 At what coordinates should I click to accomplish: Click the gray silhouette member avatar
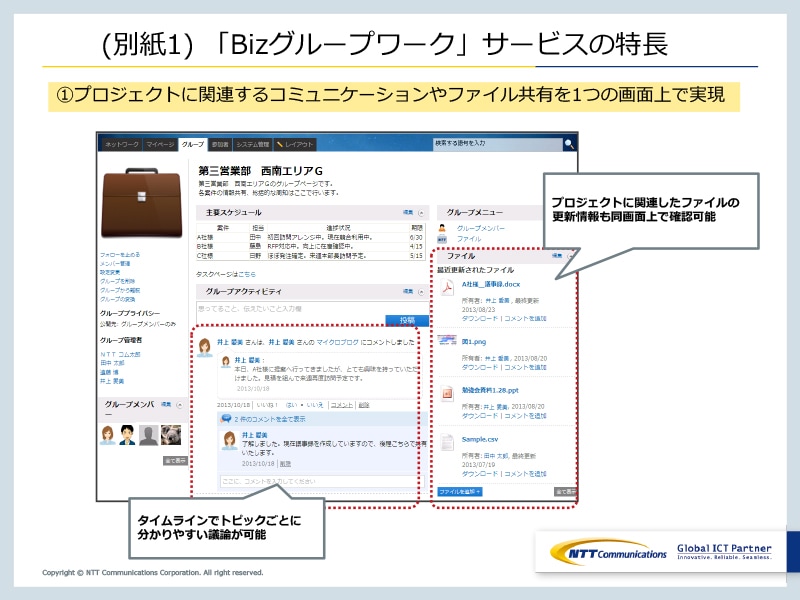click(x=148, y=435)
